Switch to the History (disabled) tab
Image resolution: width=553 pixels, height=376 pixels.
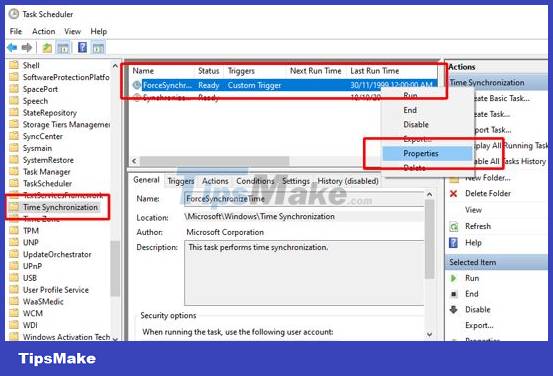click(348, 181)
